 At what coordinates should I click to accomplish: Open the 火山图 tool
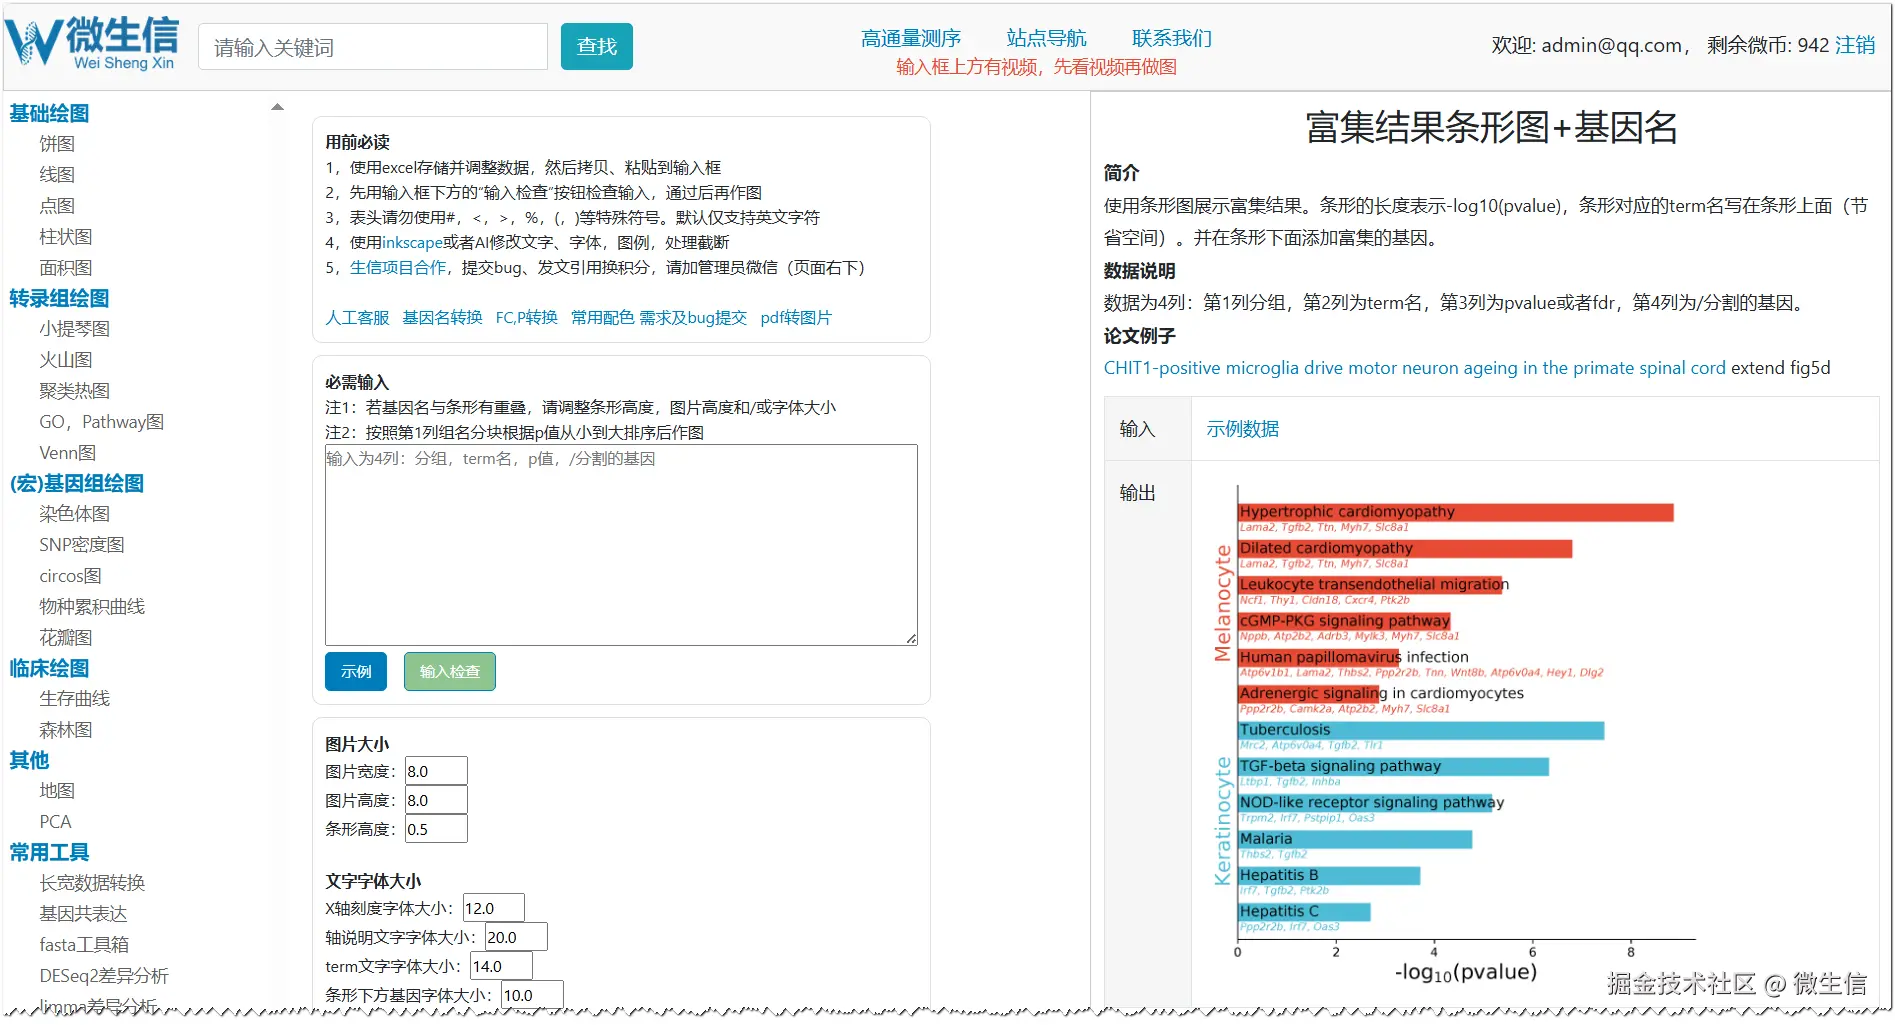[66, 360]
